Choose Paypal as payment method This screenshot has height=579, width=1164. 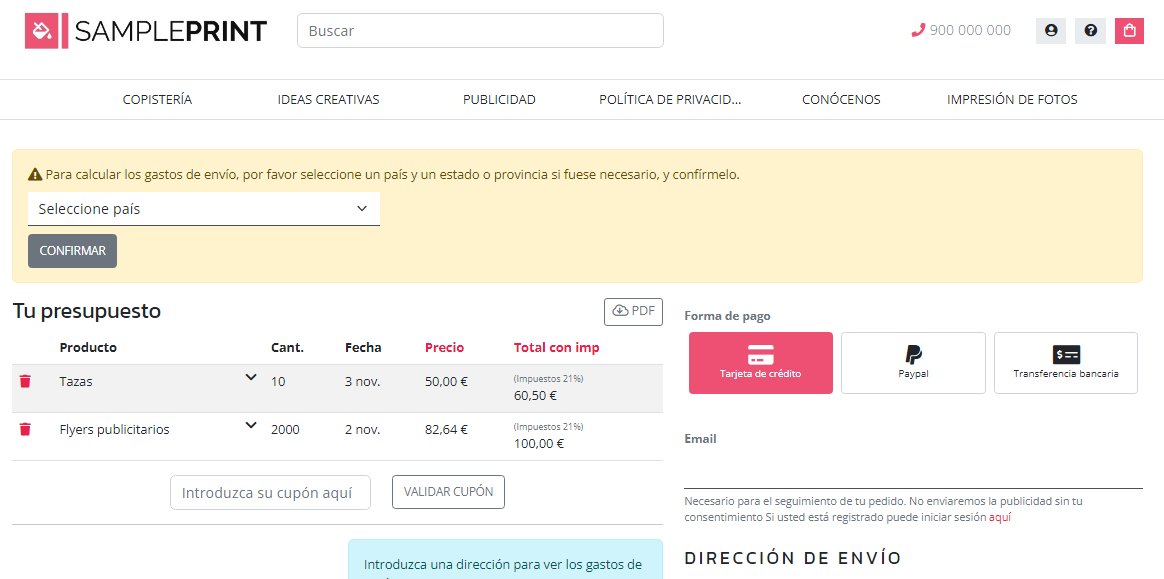(x=913, y=363)
